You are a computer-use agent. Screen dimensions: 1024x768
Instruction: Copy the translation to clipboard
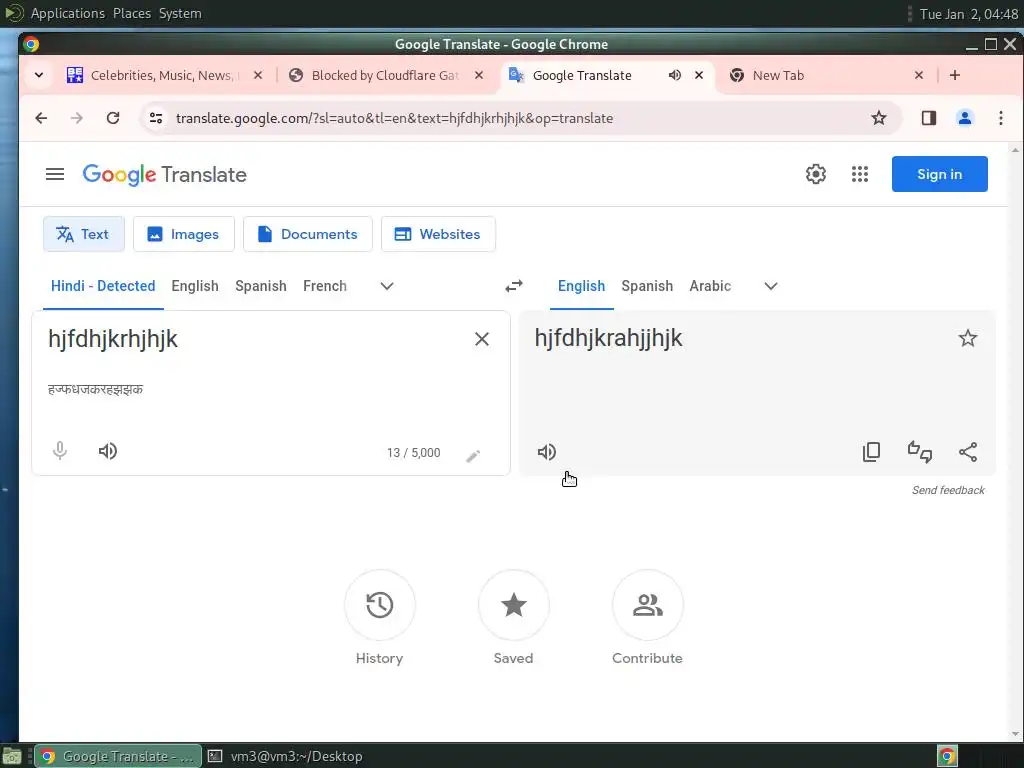tap(871, 452)
